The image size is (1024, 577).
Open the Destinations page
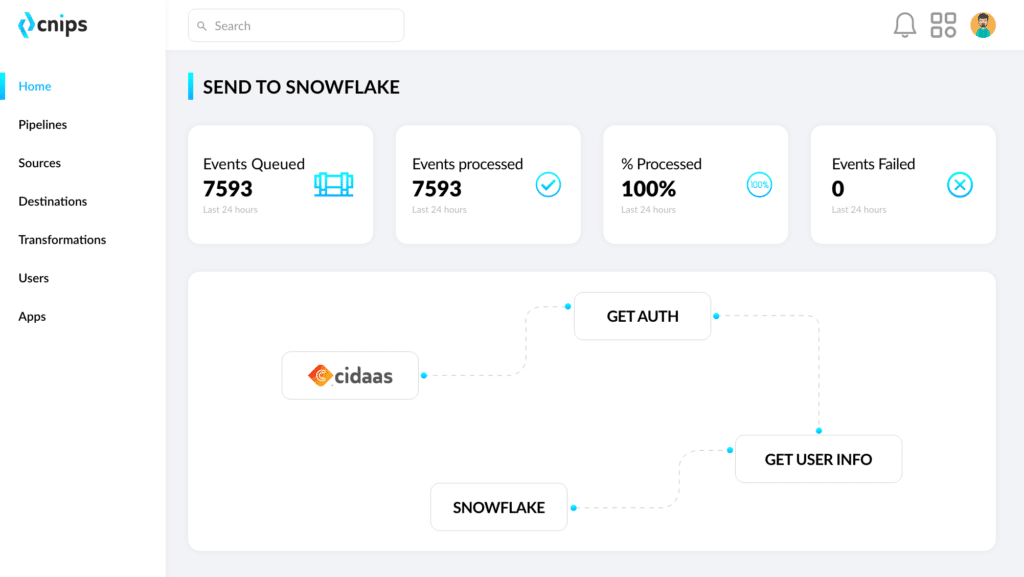coord(53,201)
